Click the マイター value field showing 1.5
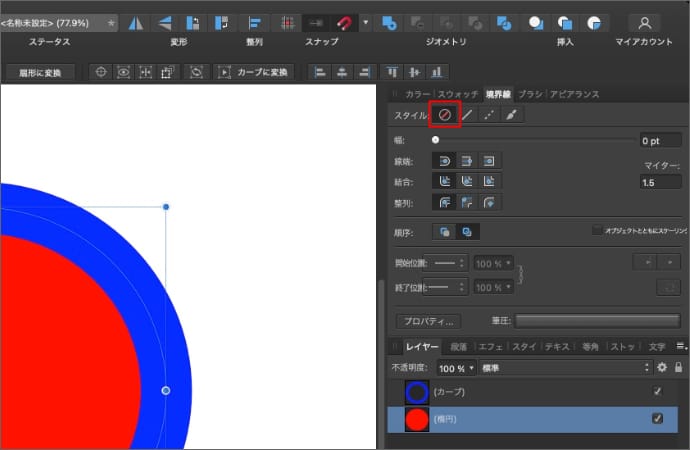The width and height of the screenshot is (690, 450). [x=661, y=183]
